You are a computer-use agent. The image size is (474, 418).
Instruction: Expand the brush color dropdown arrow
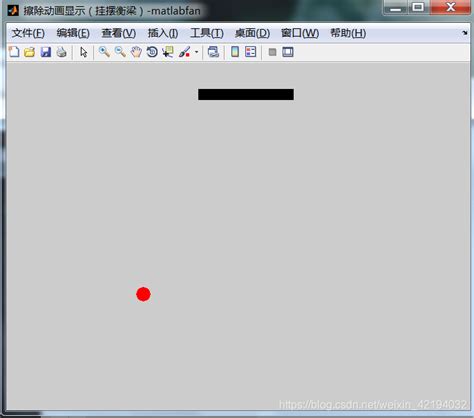click(196, 52)
